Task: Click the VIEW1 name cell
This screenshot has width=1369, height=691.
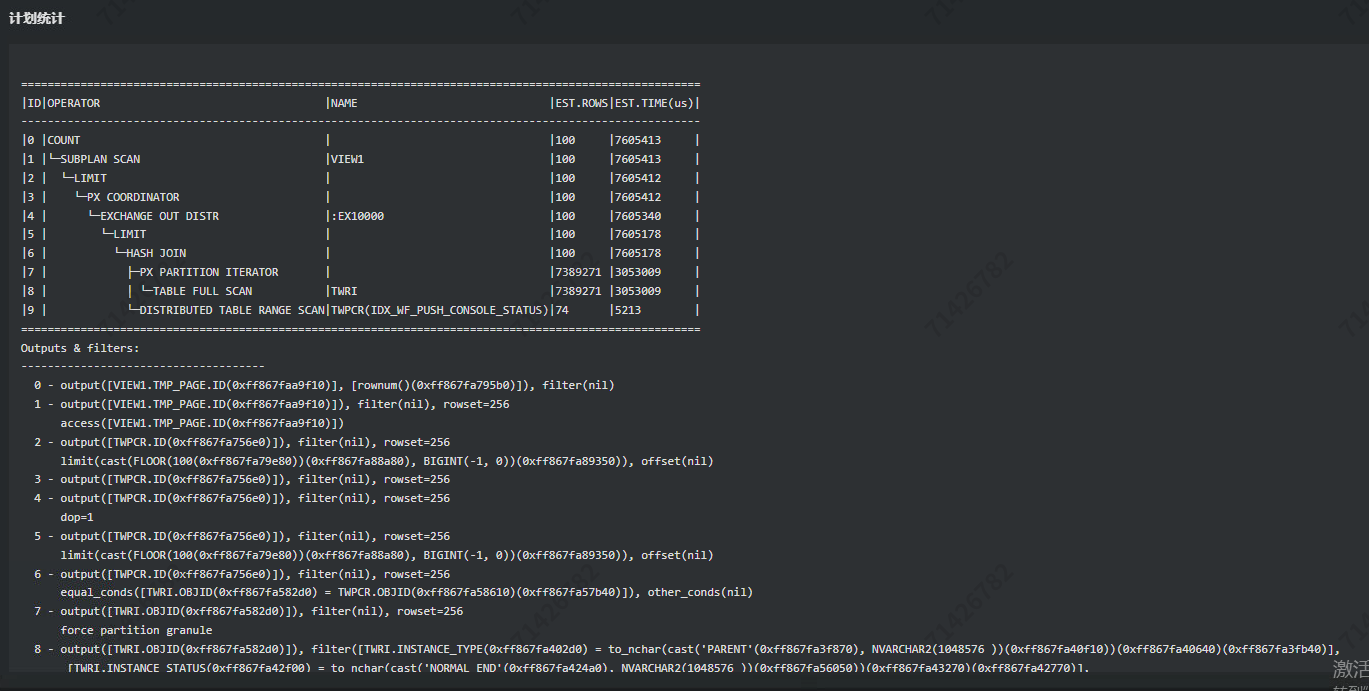Action: (x=347, y=159)
